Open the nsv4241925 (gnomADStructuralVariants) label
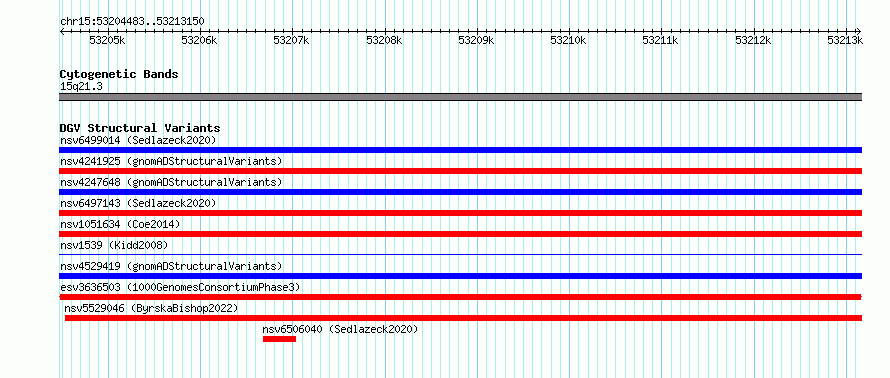This screenshot has height=378, width=890. coord(171,161)
